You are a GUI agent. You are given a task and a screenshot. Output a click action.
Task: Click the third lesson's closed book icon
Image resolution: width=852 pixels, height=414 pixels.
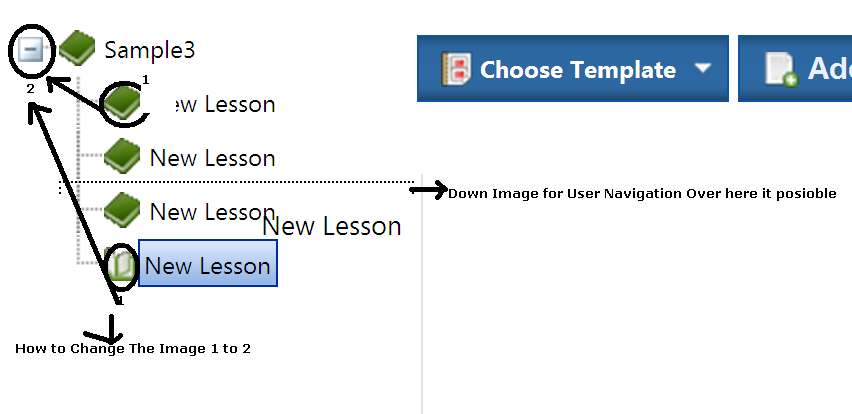pos(122,210)
